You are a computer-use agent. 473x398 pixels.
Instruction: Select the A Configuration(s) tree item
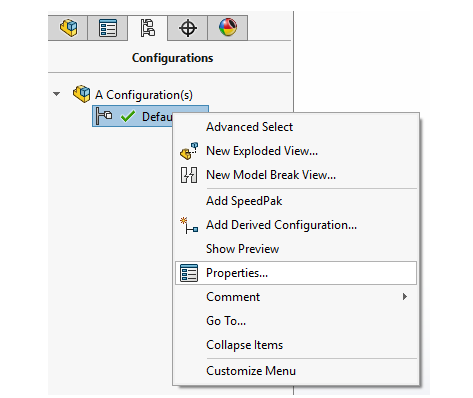[144, 95]
